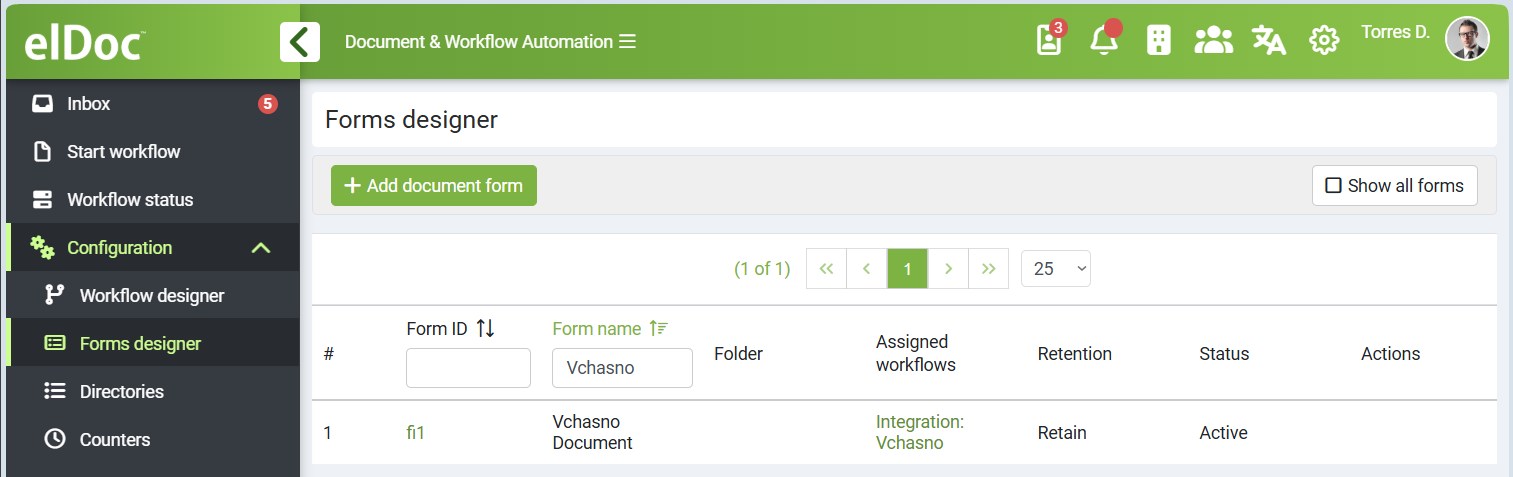Open the page size dropdown showing 25
This screenshot has height=477, width=1513.
point(1055,269)
